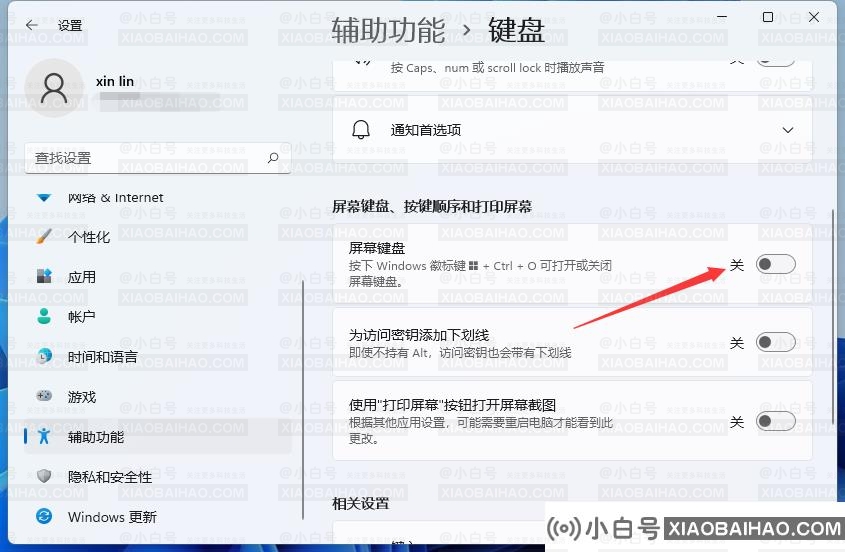Toggle 为访问密钥添加下划线 switch

pyautogui.click(x=775, y=342)
